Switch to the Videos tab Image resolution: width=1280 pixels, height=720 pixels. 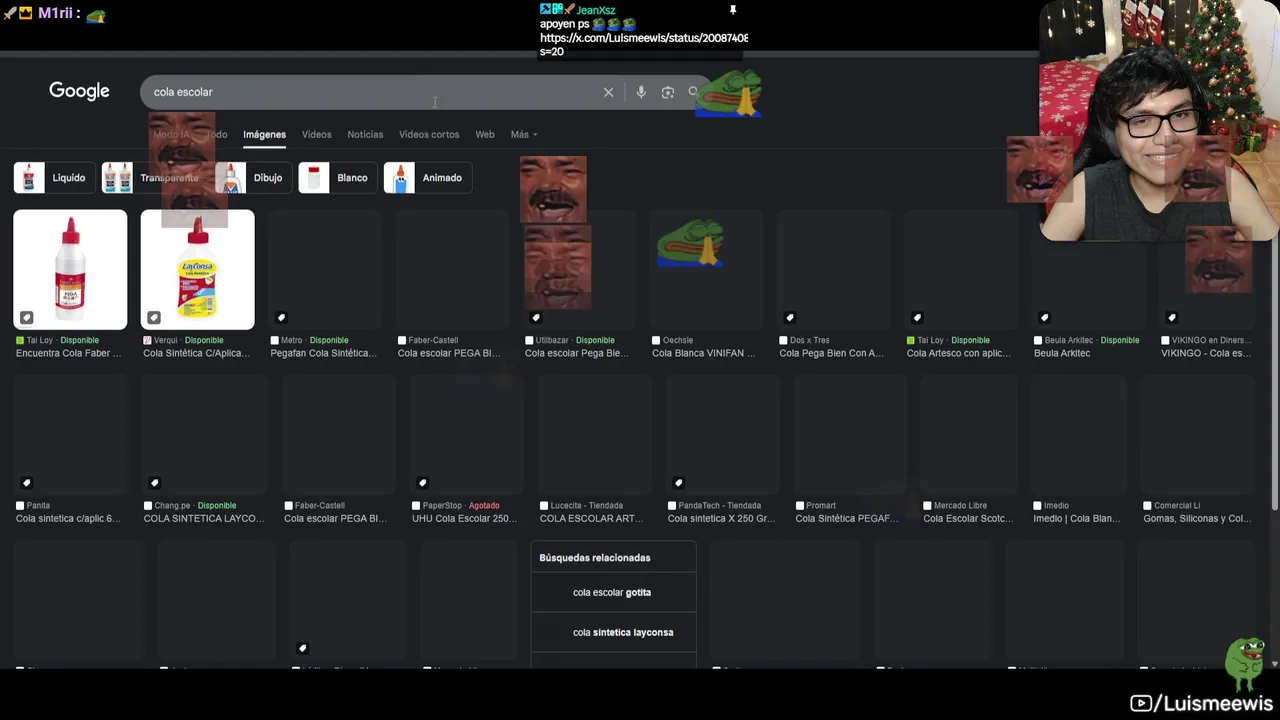coord(316,134)
